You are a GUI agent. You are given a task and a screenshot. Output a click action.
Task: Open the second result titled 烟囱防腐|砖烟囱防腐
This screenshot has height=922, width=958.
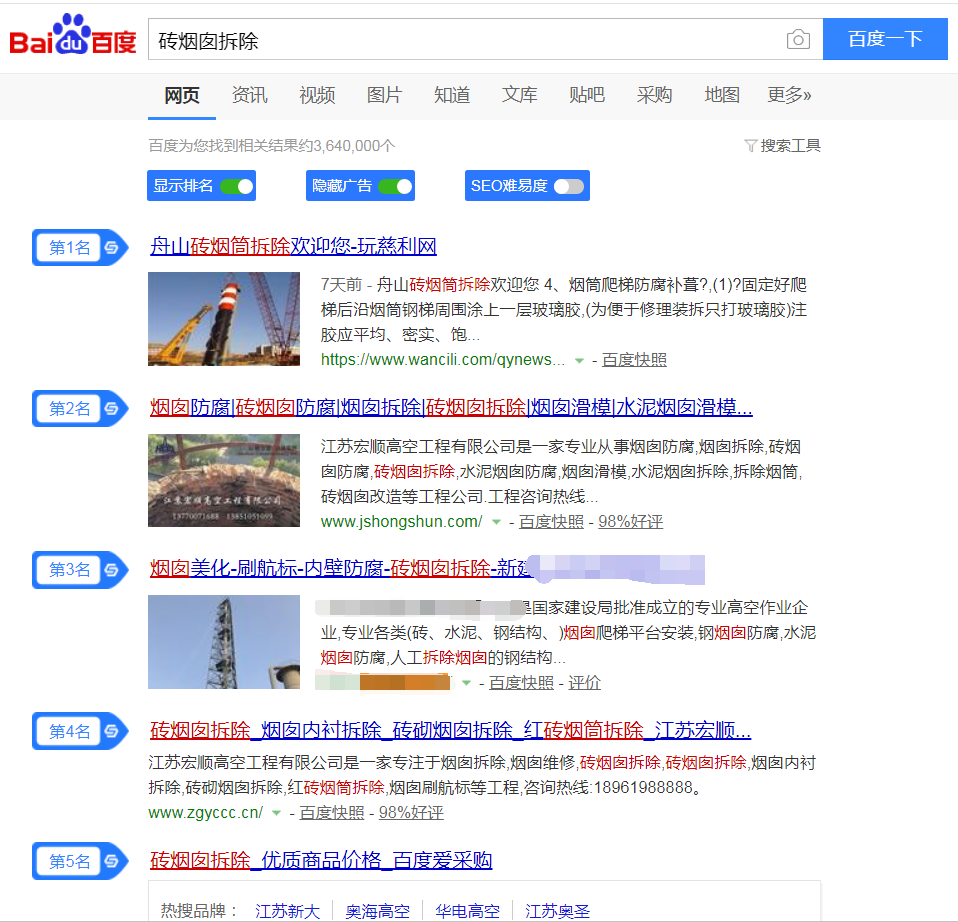pyautogui.click(x=451, y=408)
